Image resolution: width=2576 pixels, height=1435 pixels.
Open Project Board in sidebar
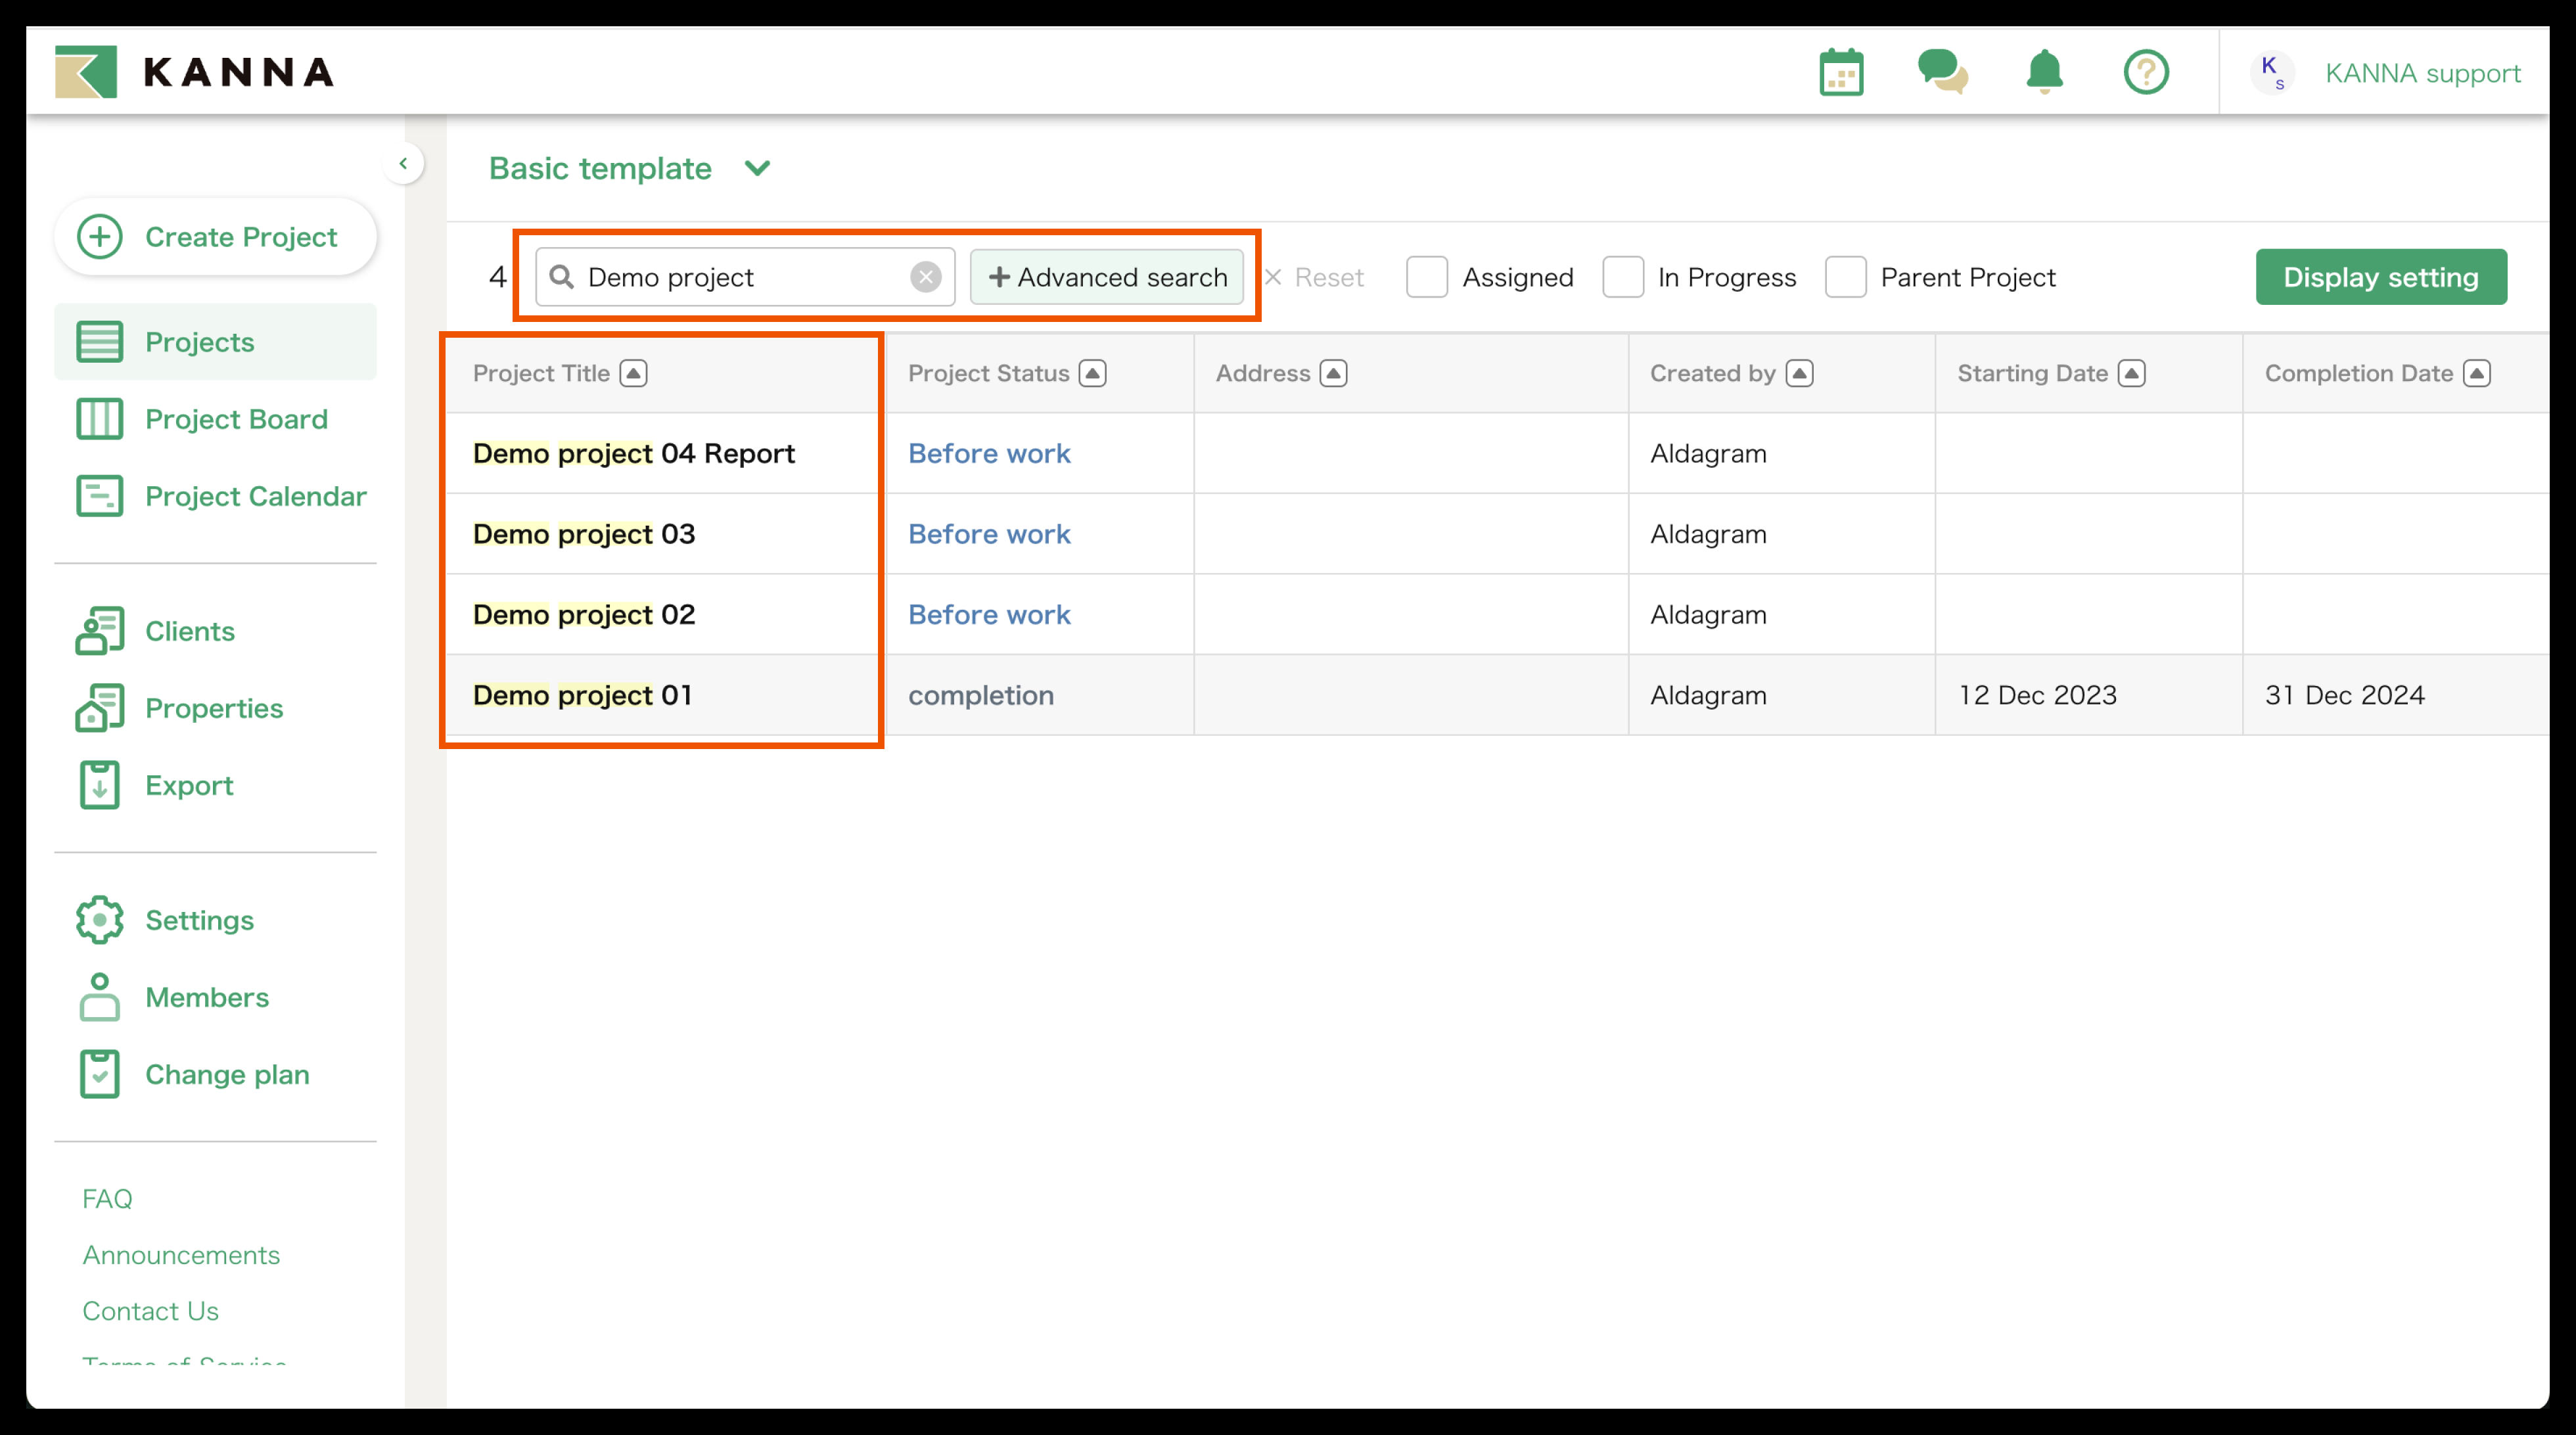(x=235, y=419)
